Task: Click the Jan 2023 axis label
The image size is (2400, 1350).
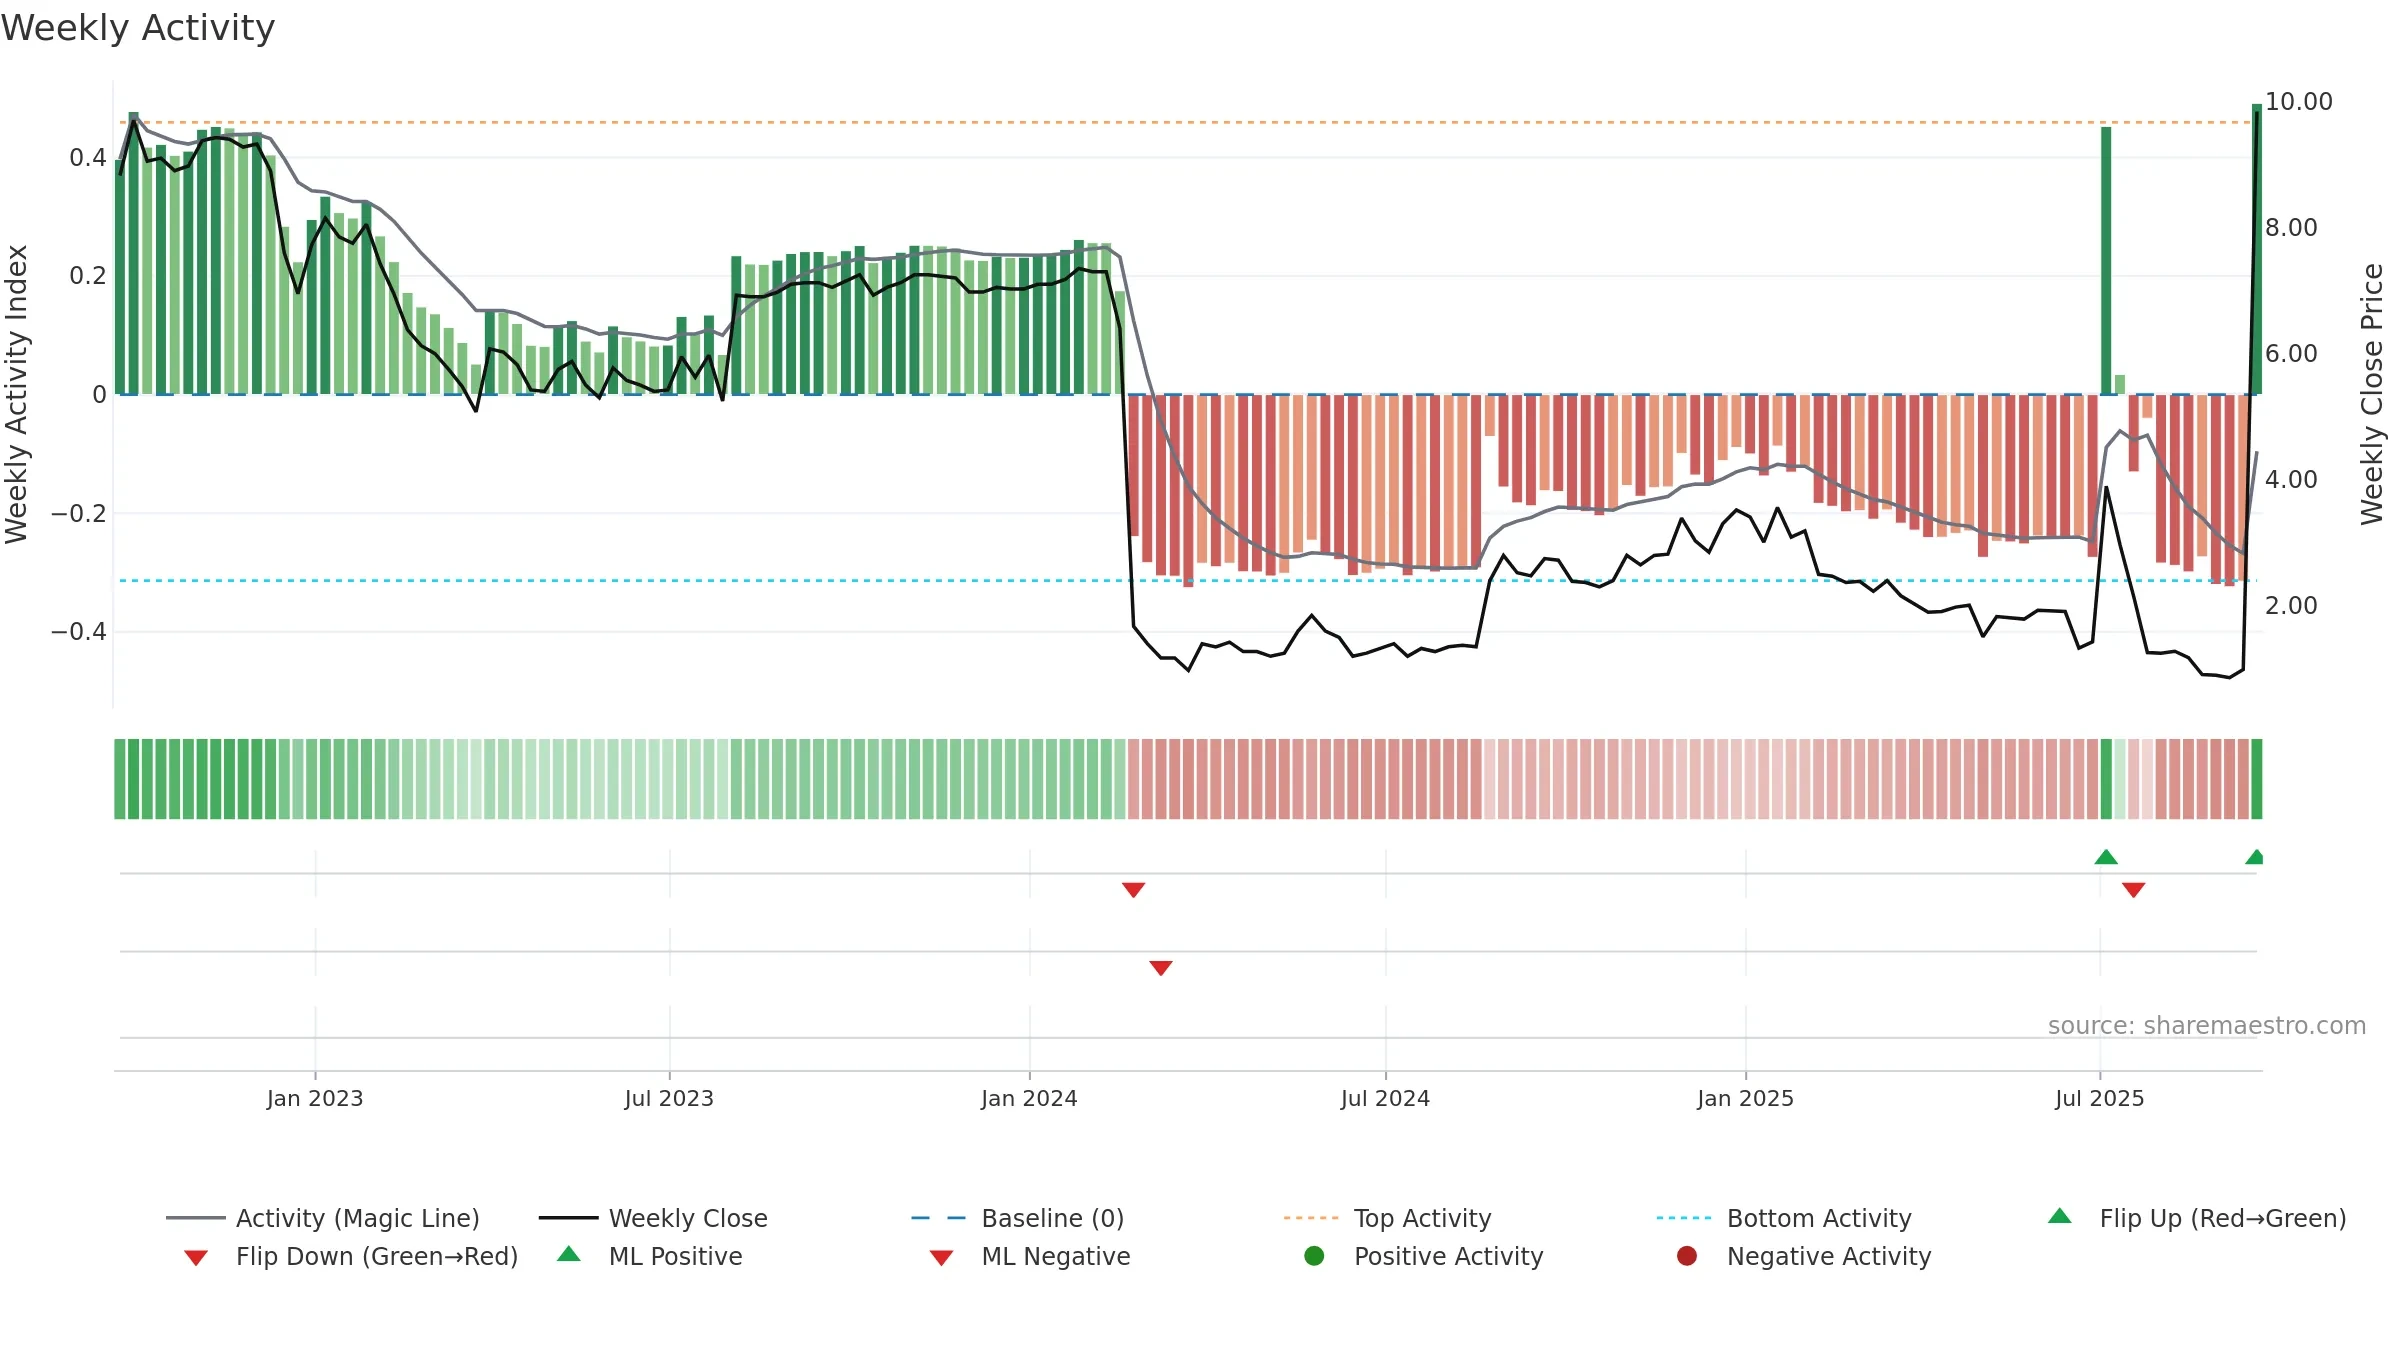Action: [315, 1099]
